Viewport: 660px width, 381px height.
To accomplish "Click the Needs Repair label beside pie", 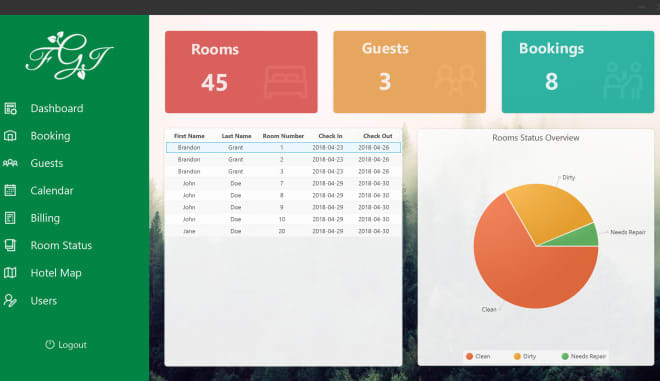I will [x=628, y=232].
